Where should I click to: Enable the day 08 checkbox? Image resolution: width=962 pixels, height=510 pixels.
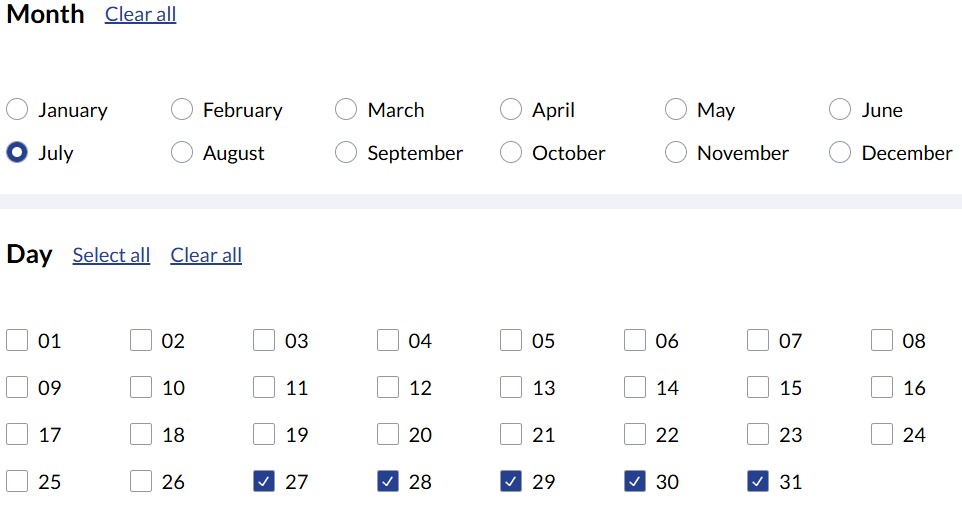881,341
